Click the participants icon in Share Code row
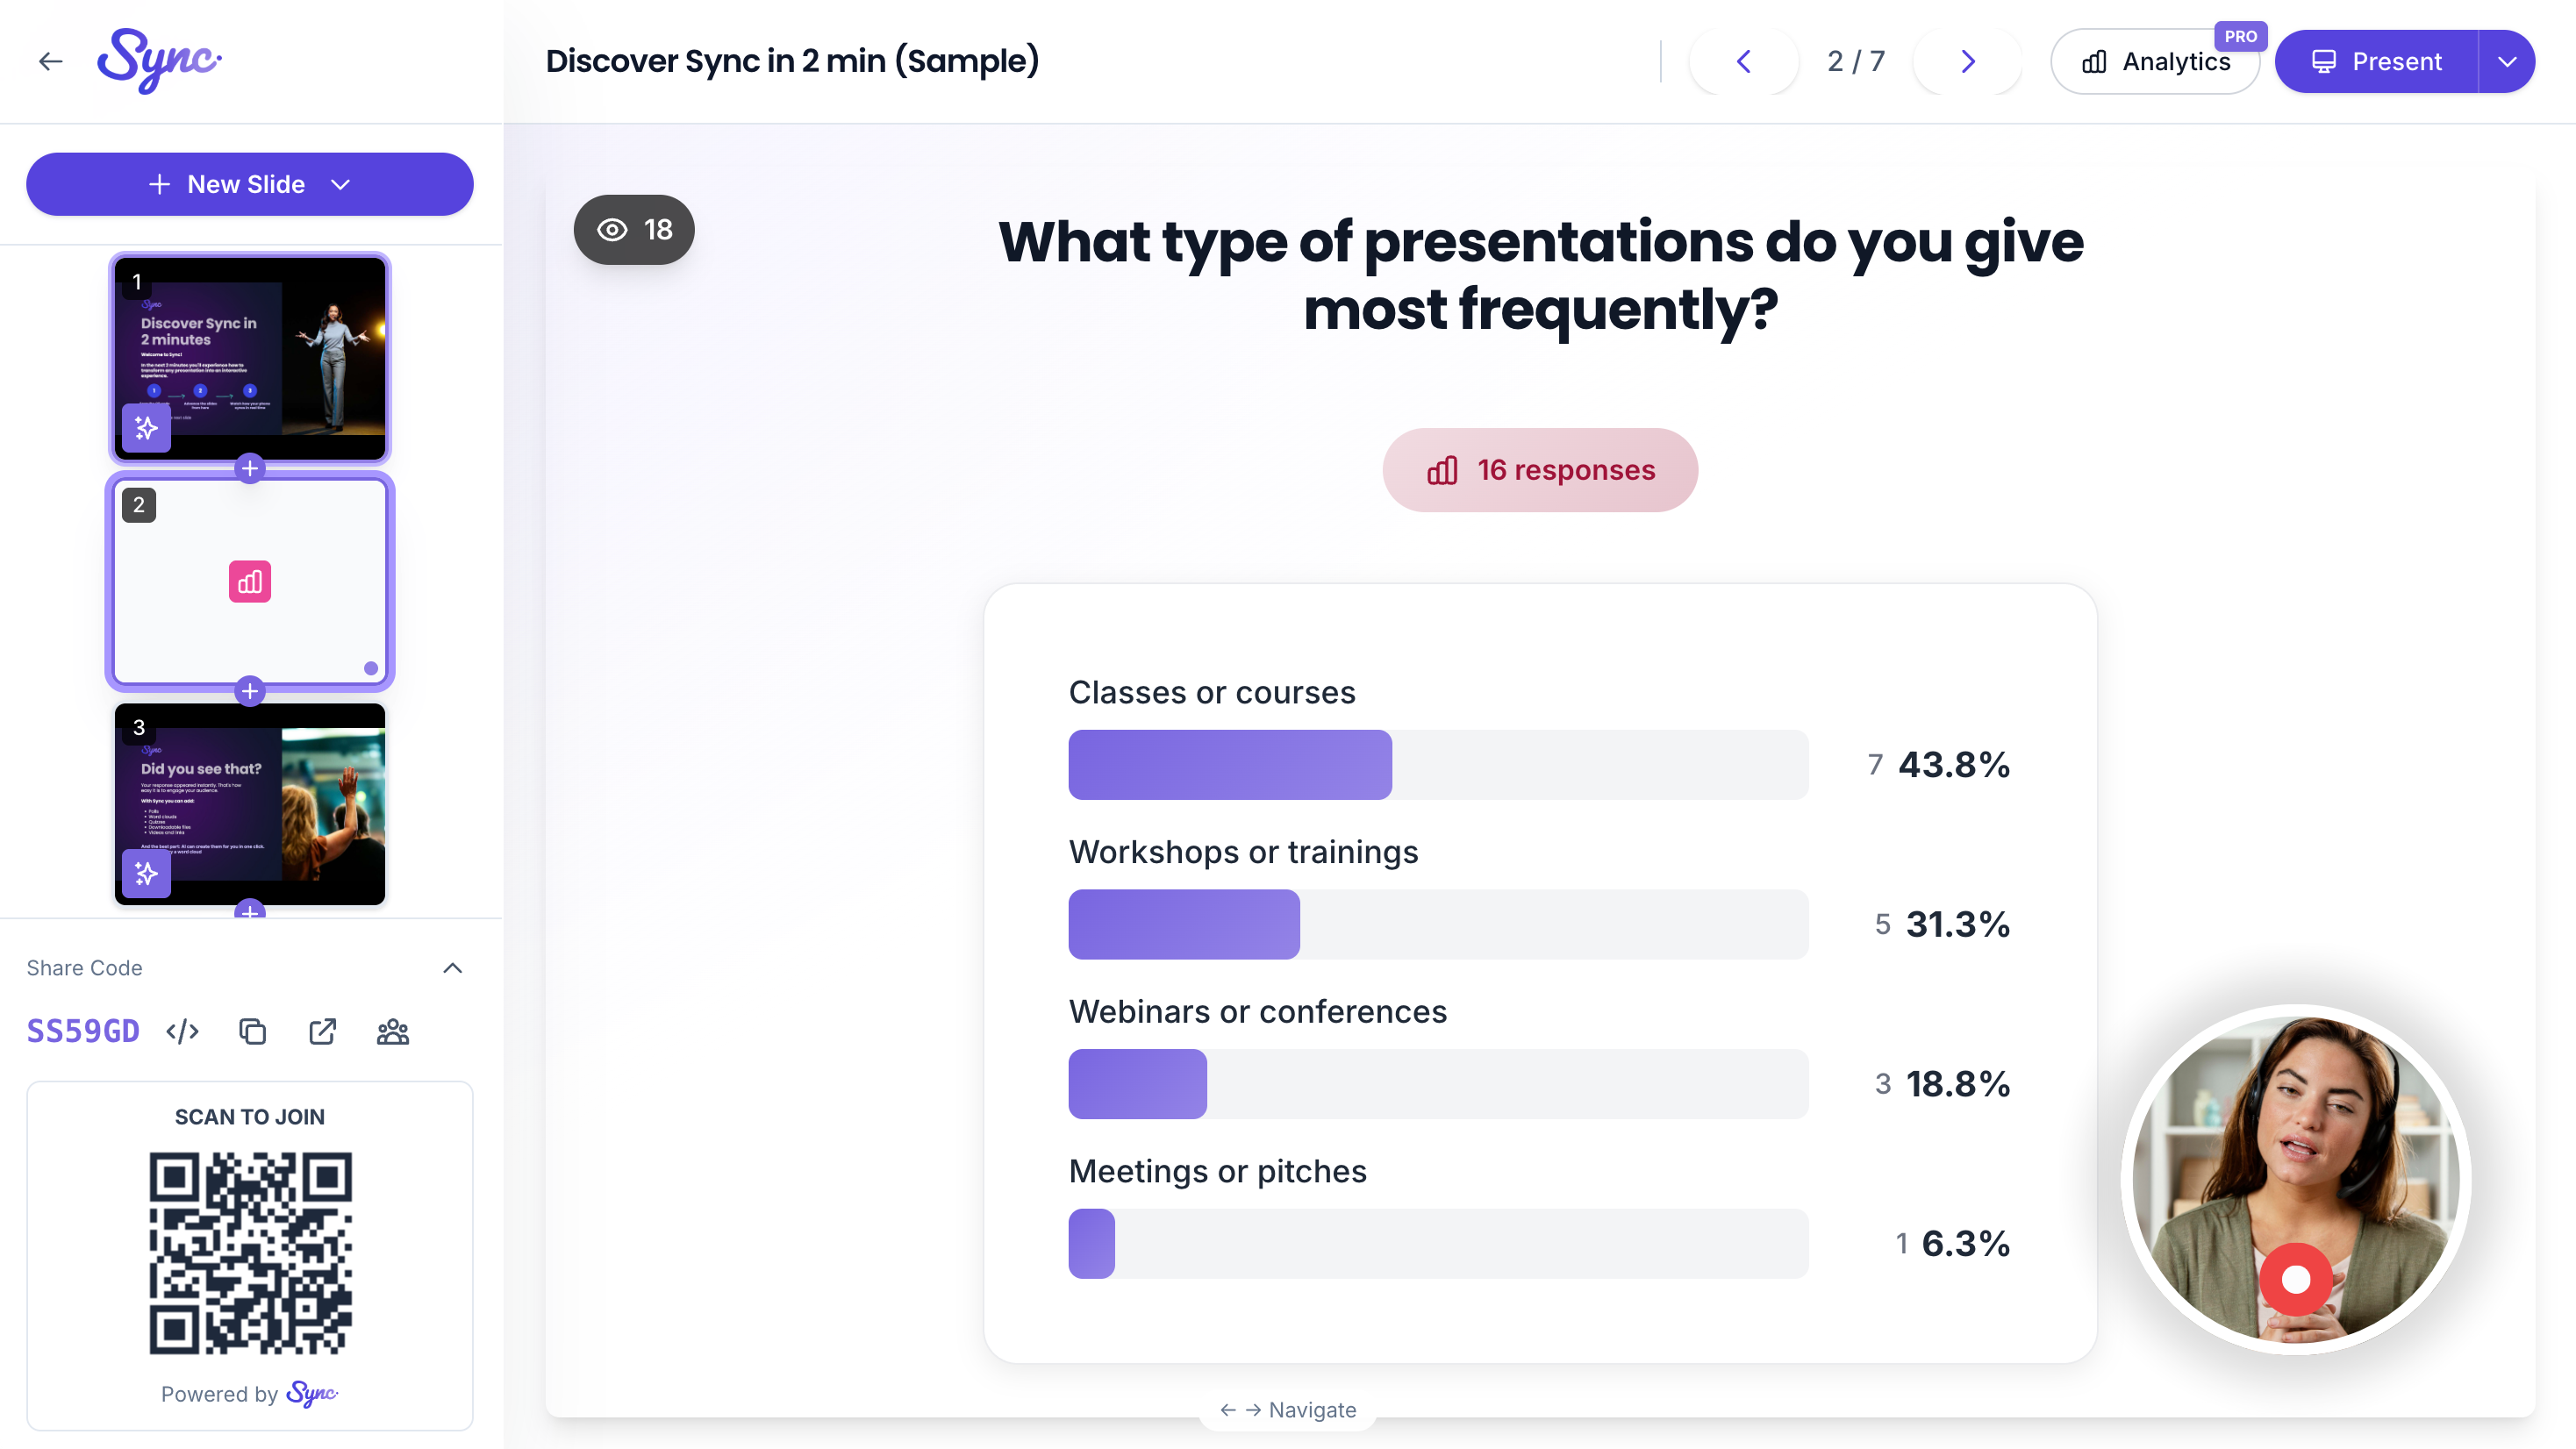The width and height of the screenshot is (2576, 1449). [392, 1031]
